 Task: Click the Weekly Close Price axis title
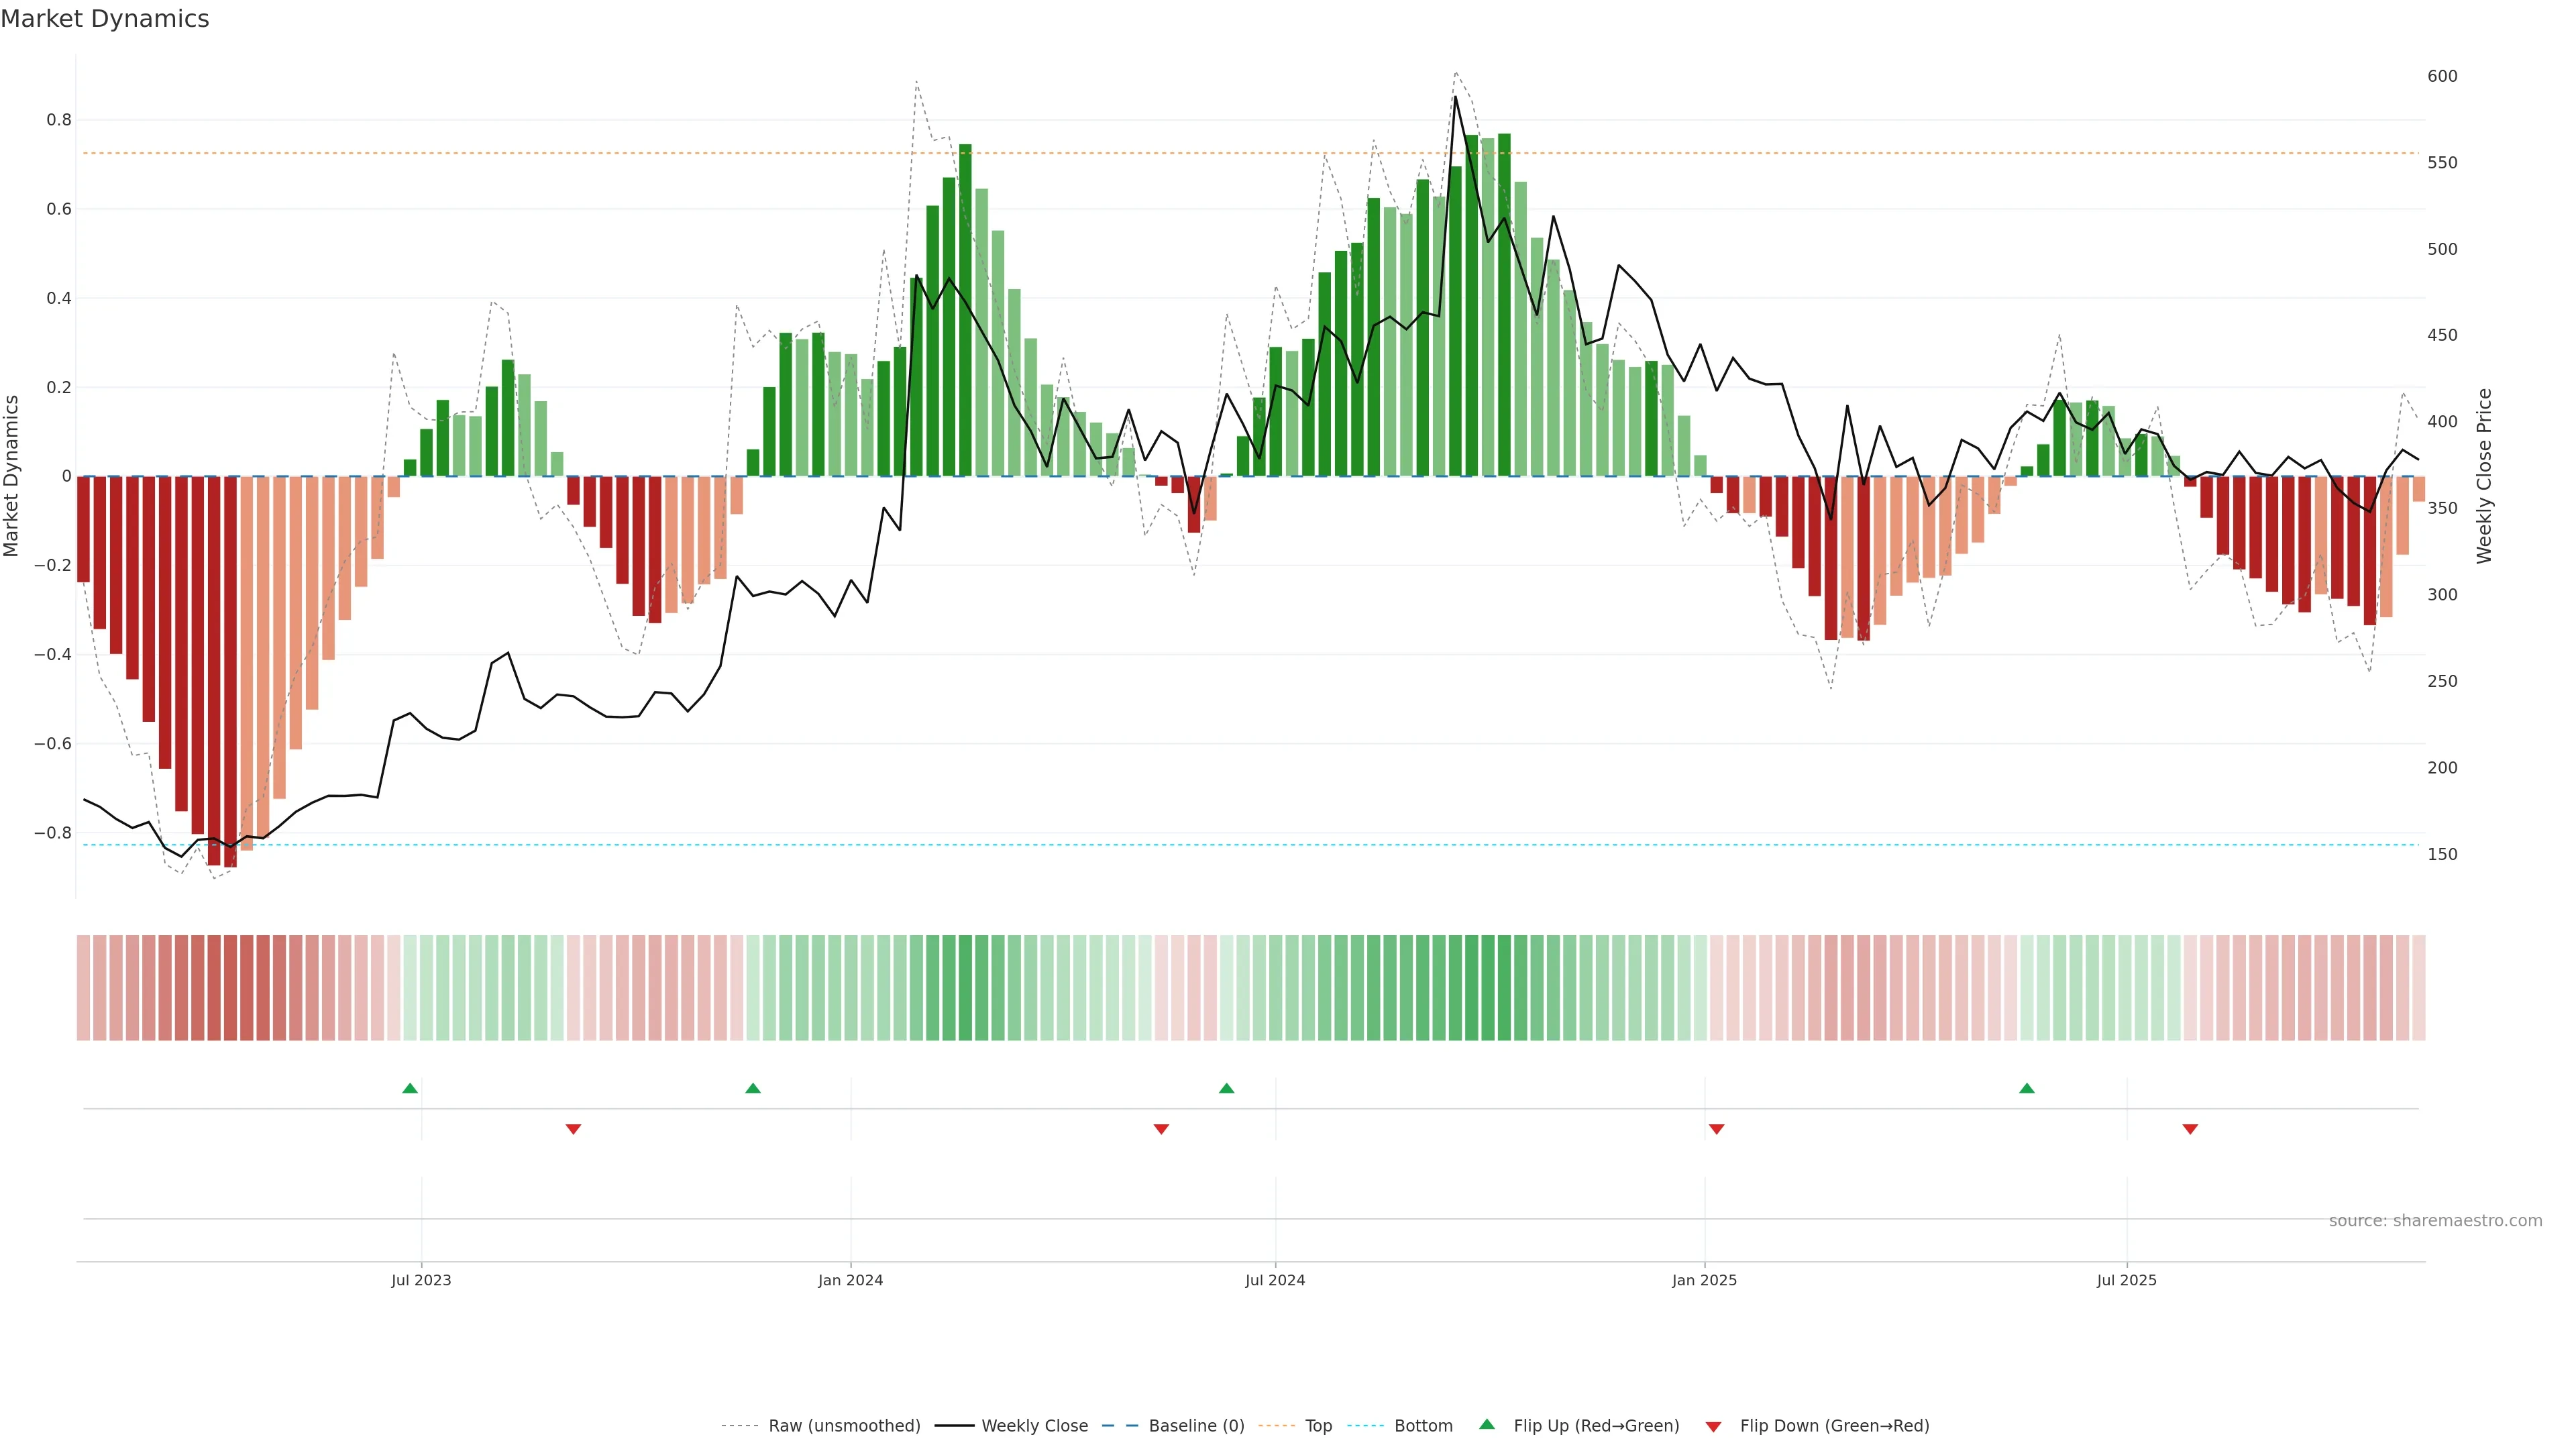2484,476
